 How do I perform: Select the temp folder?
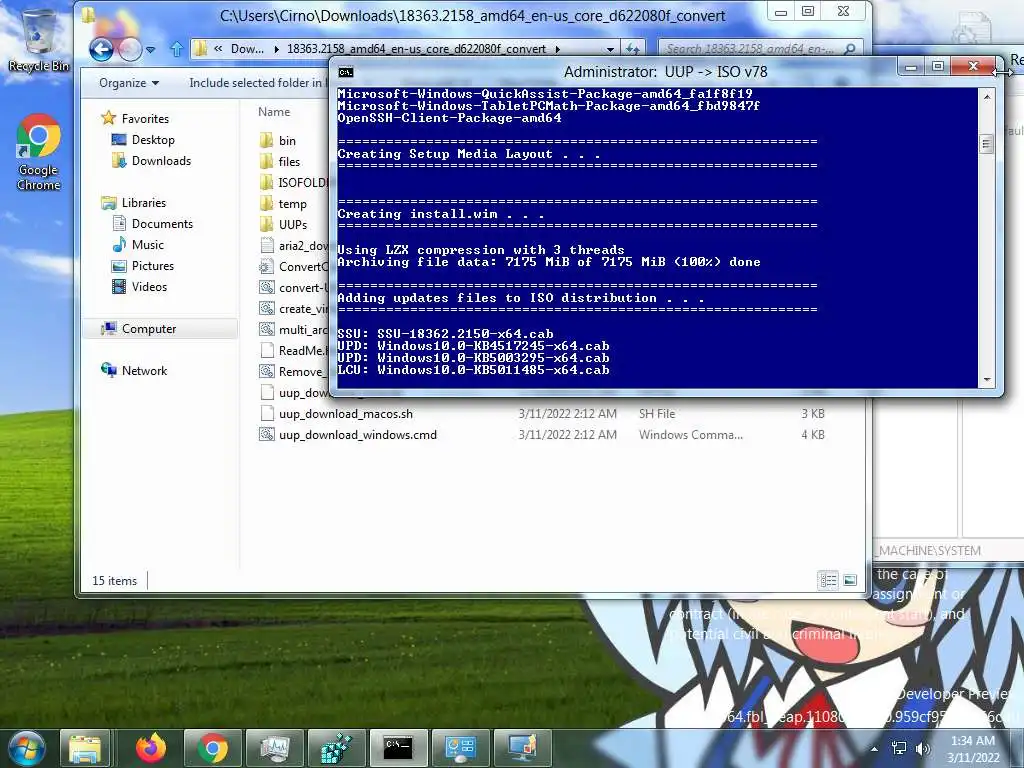click(x=283, y=204)
